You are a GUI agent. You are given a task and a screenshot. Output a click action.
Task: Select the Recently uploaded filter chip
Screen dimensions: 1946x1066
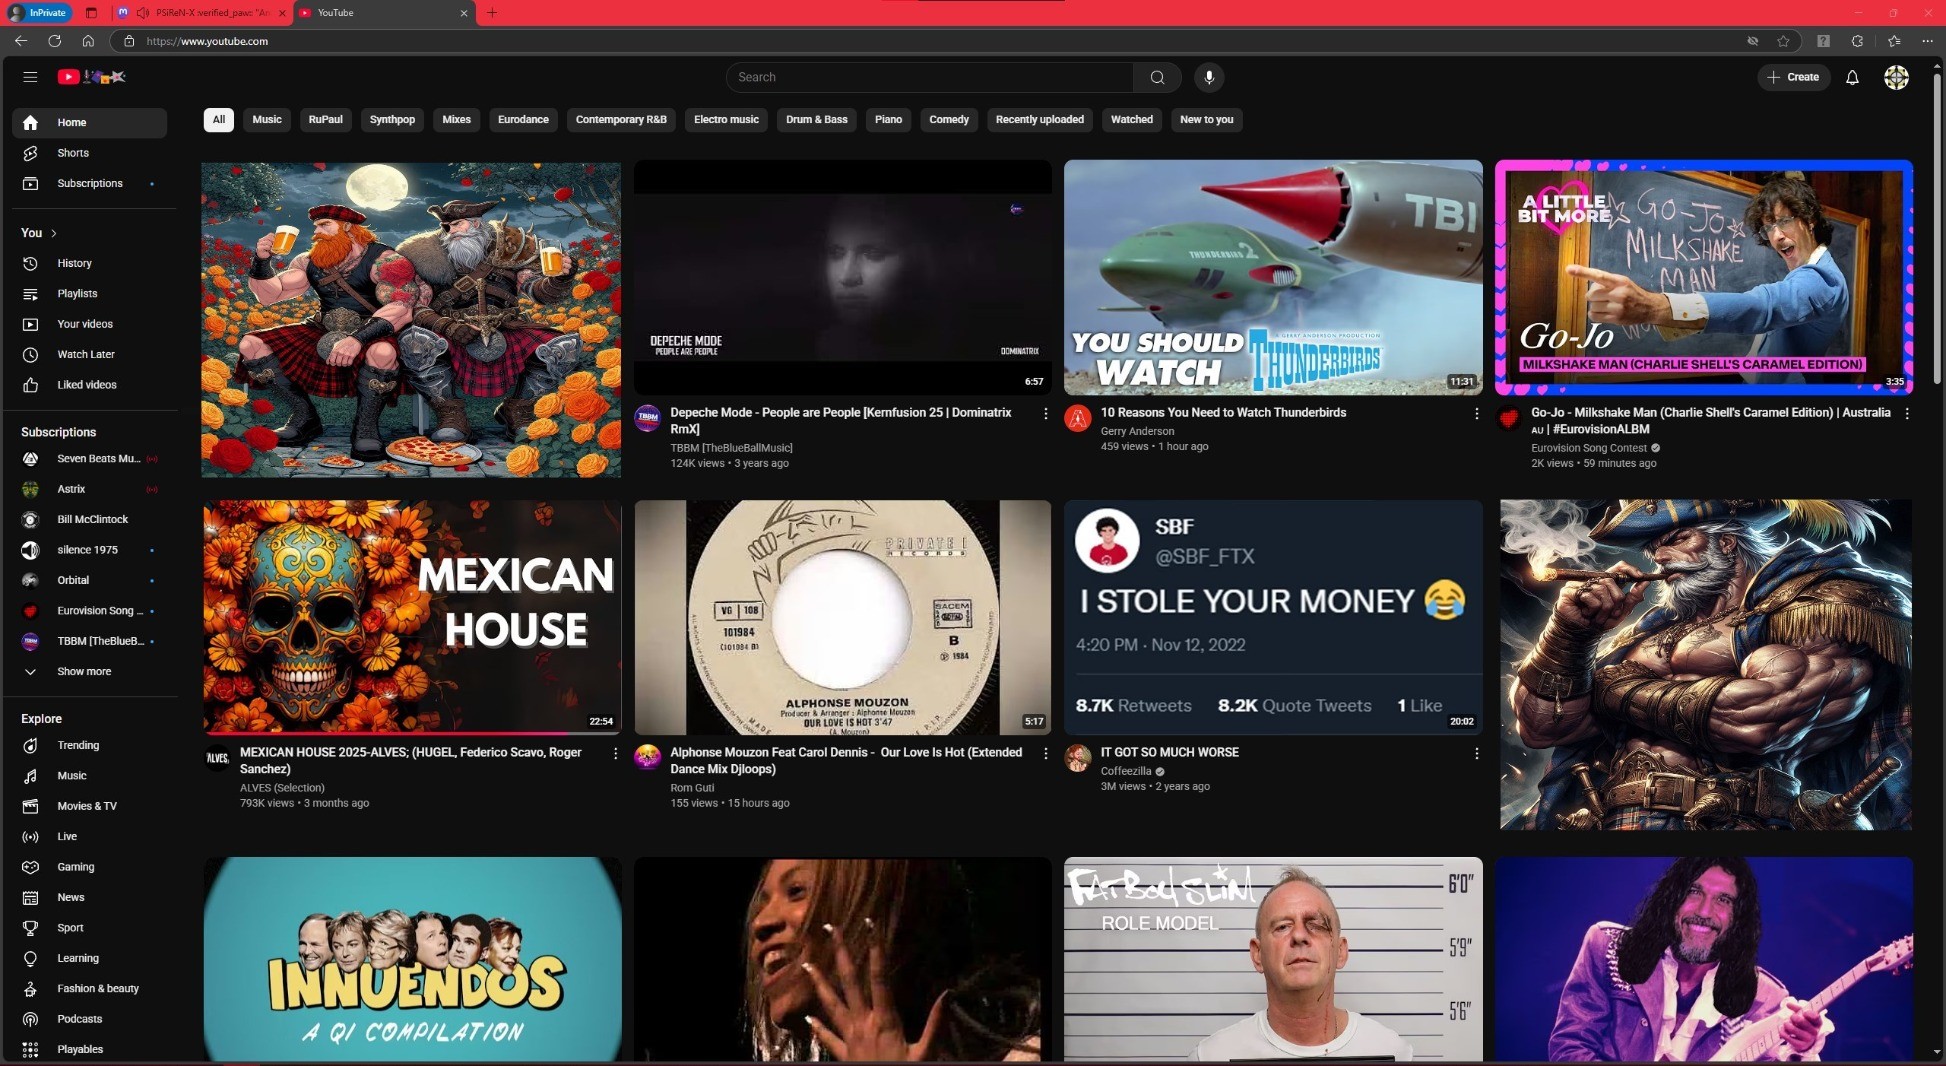coord(1039,119)
